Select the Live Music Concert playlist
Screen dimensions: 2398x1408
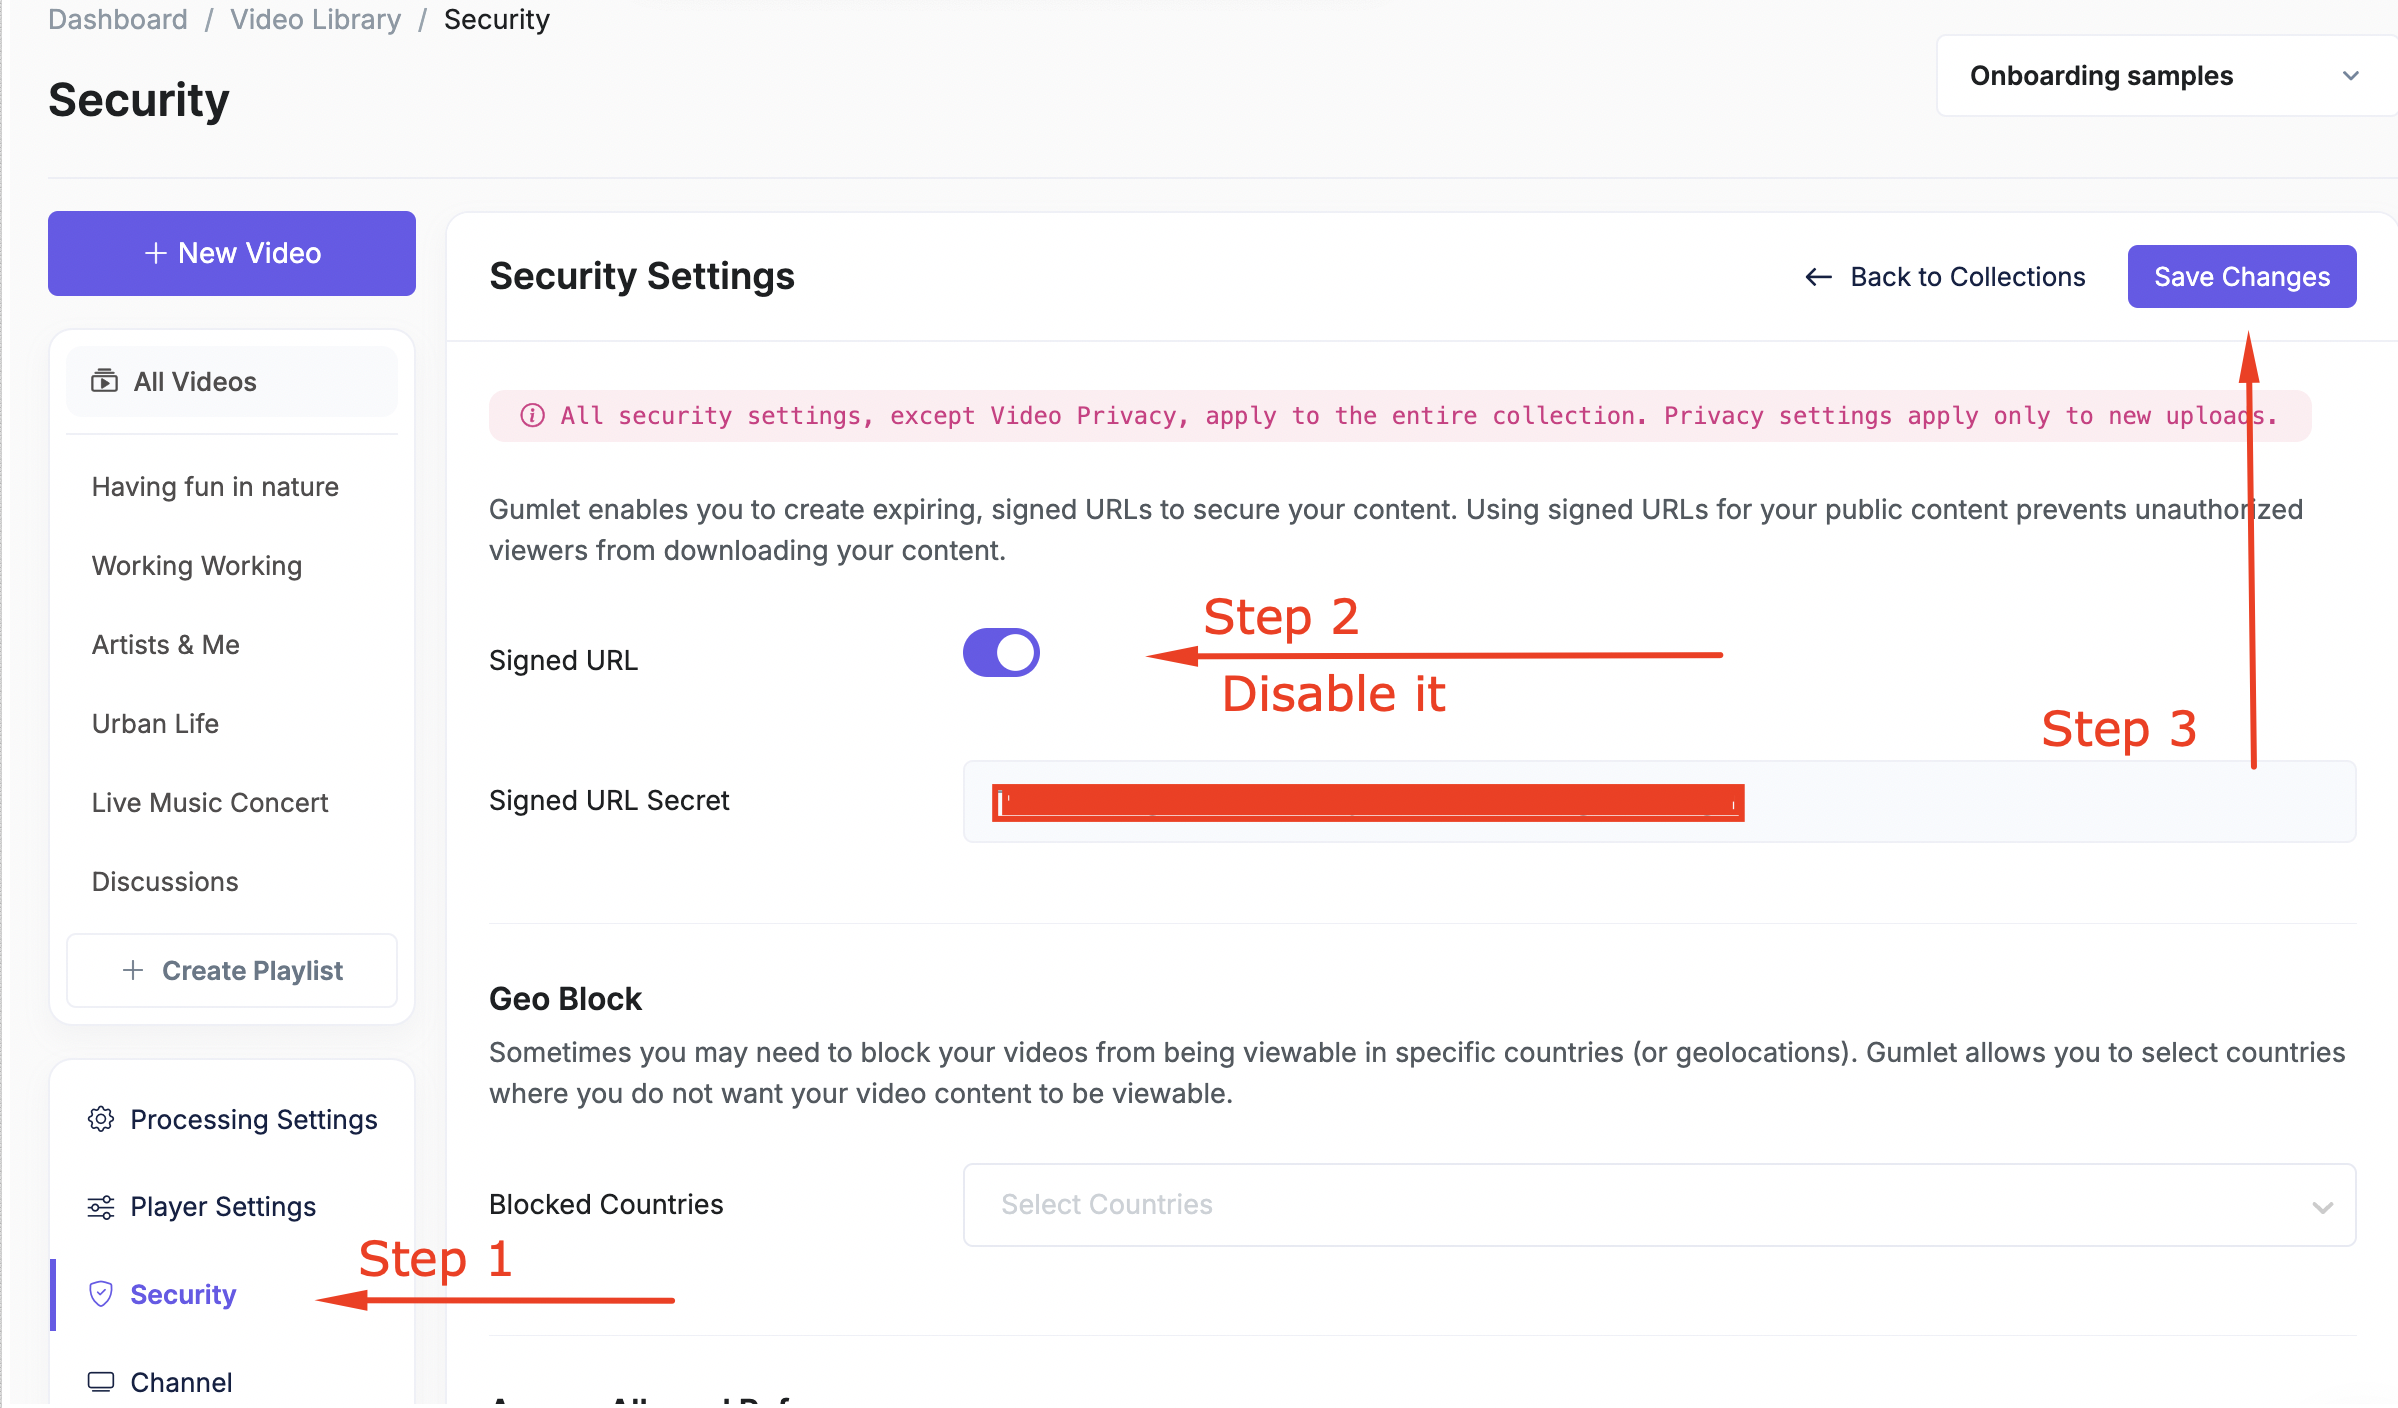pos(210,802)
